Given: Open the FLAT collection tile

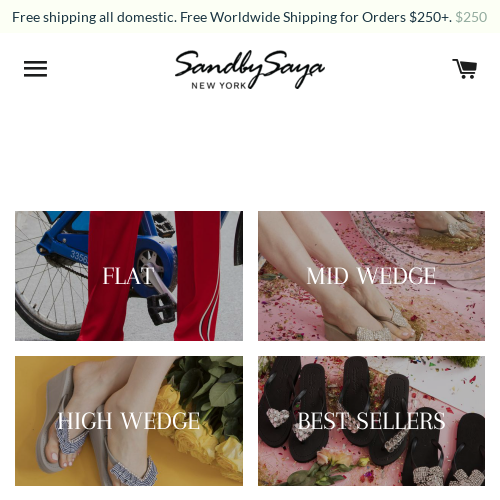Looking at the screenshot, I should pyautogui.click(x=129, y=276).
